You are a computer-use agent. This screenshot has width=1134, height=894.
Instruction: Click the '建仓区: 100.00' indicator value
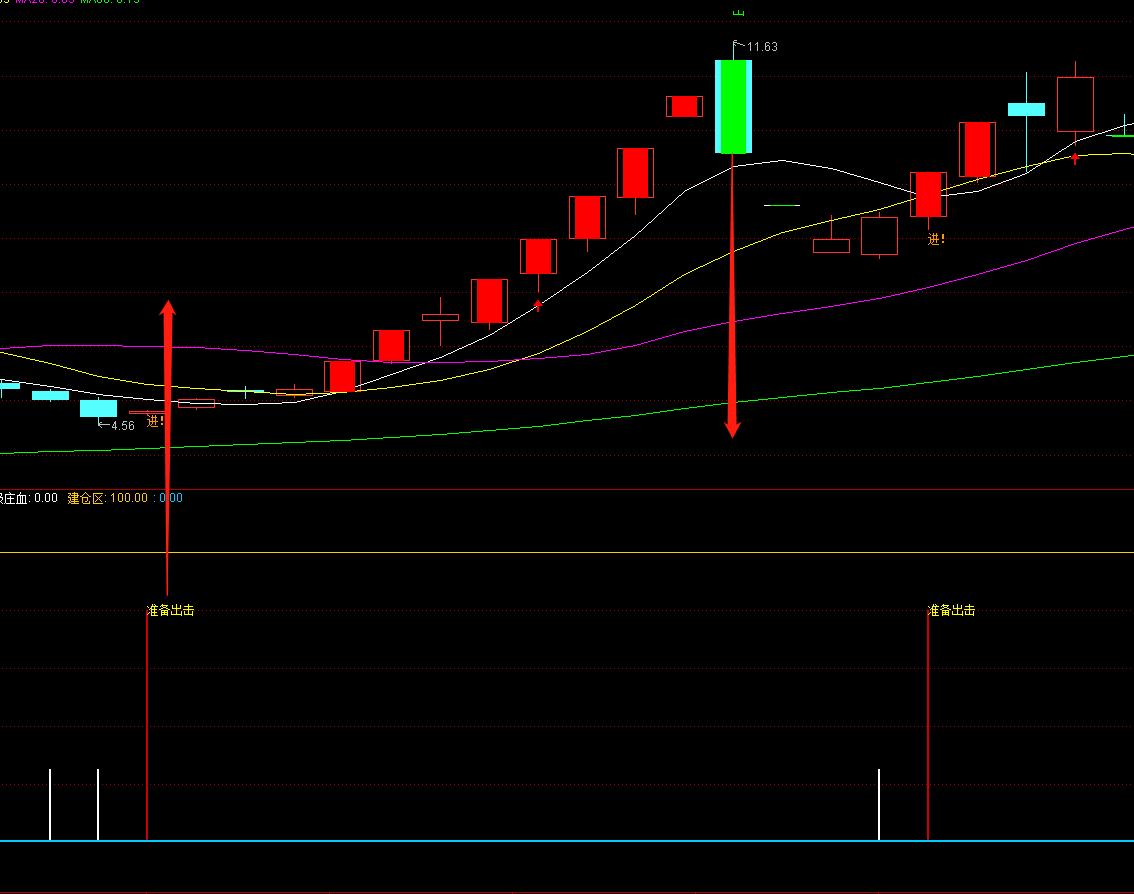(x=108, y=498)
